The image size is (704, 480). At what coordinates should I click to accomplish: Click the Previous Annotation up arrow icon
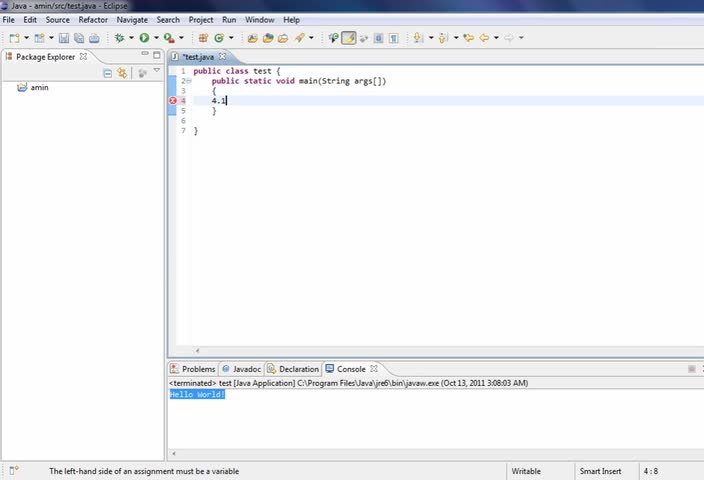click(x=443, y=38)
